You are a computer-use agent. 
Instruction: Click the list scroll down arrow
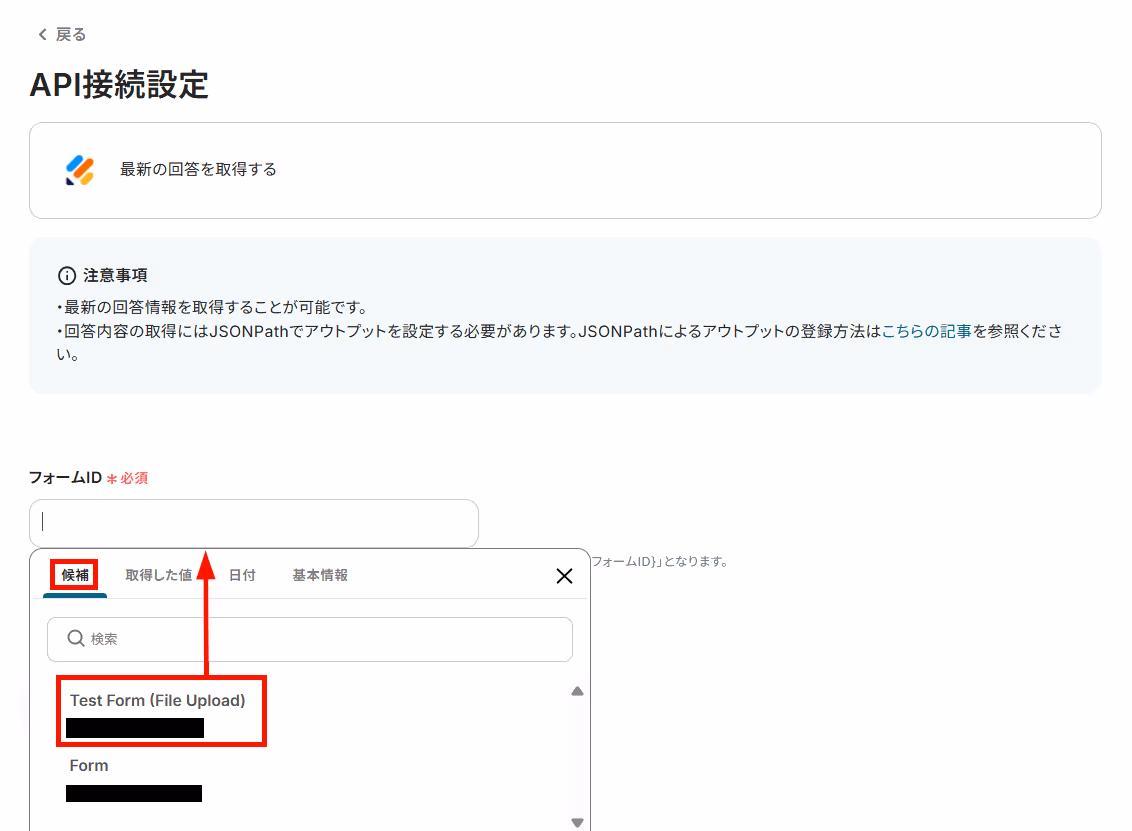pos(578,822)
